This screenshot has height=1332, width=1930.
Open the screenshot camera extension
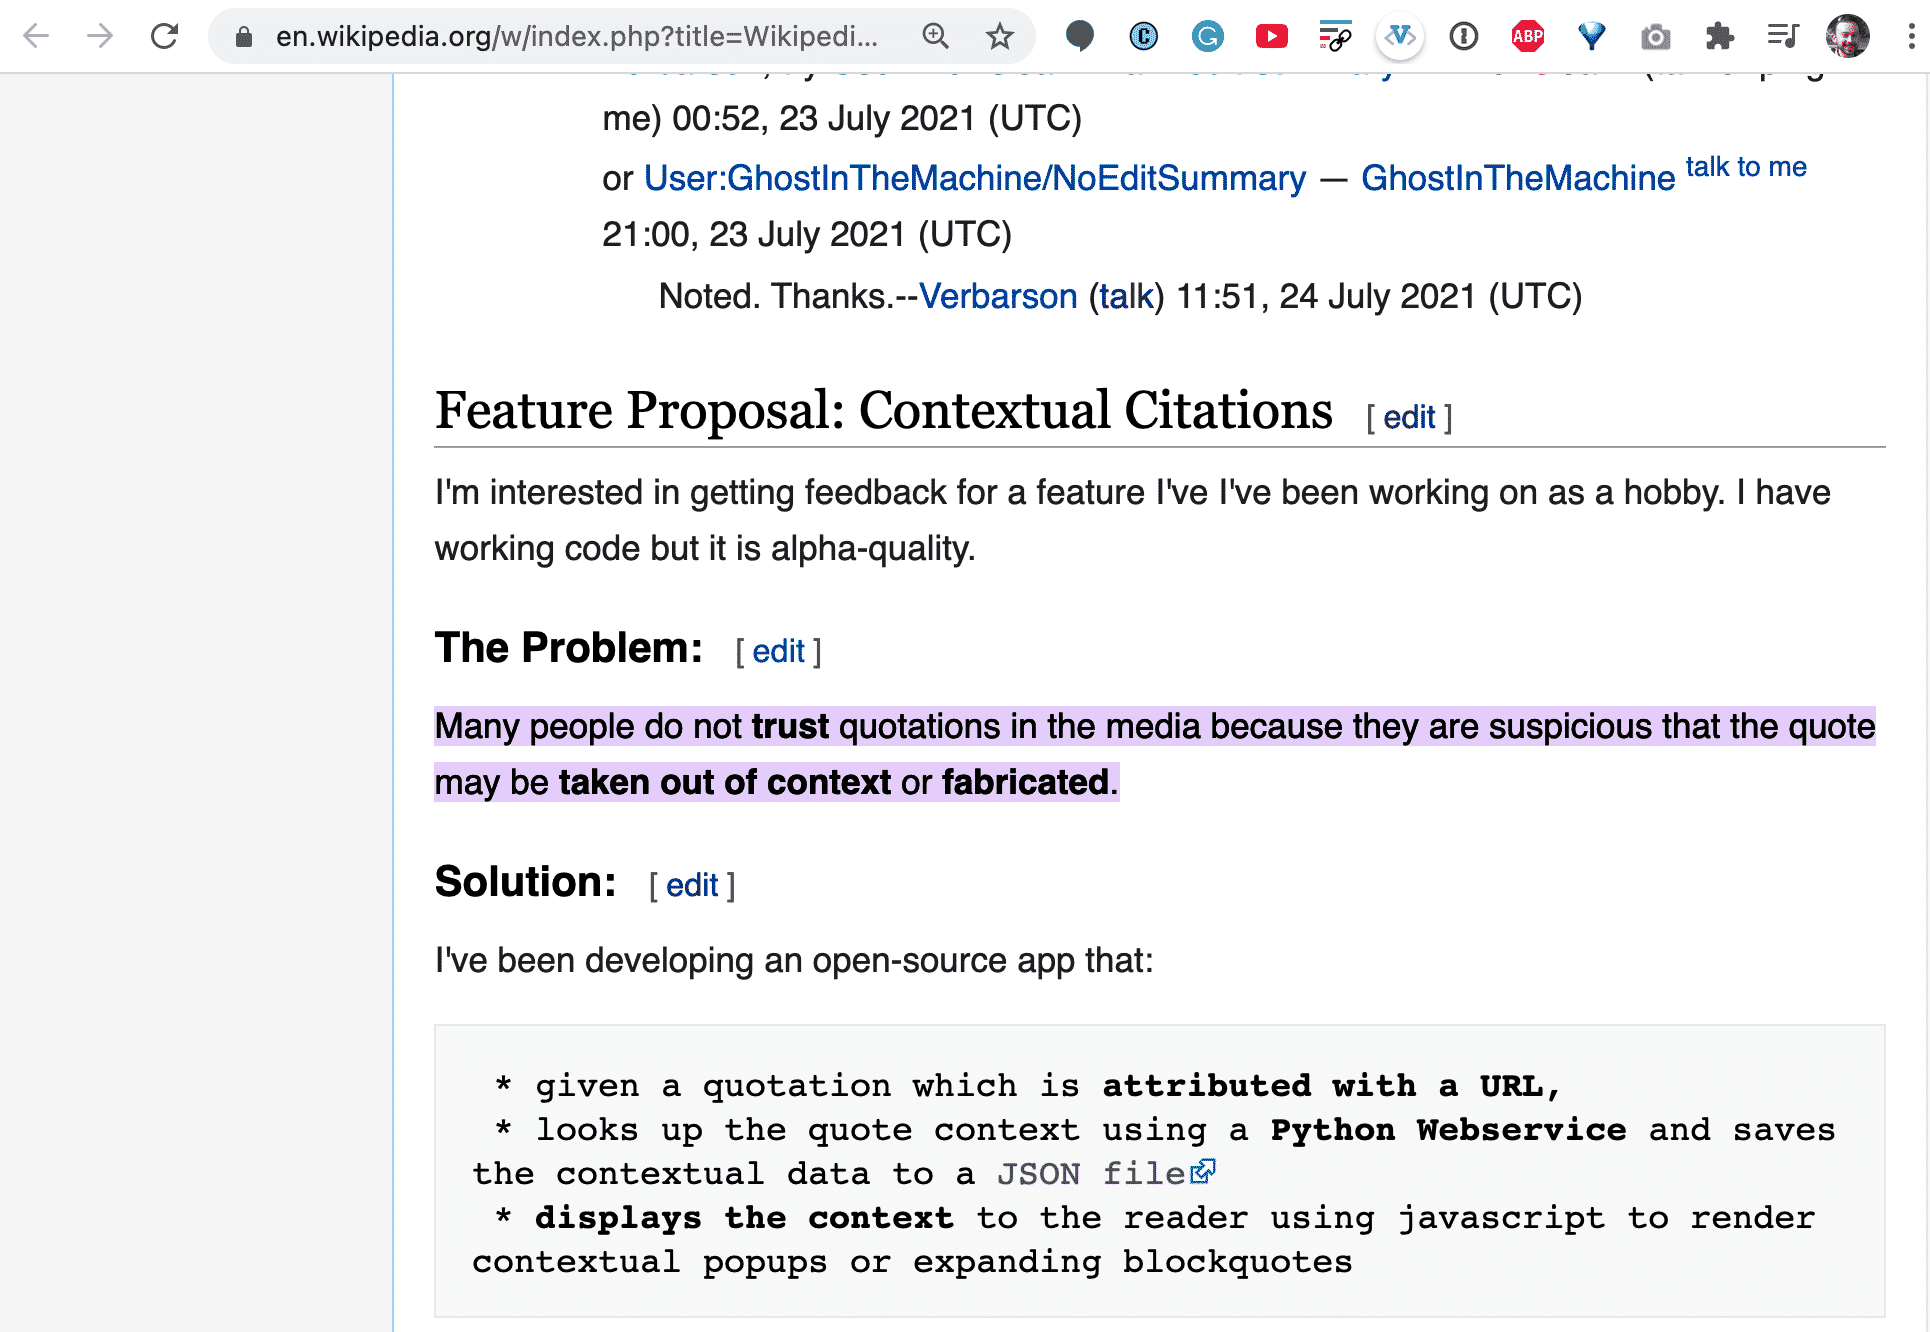click(1655, 36)
